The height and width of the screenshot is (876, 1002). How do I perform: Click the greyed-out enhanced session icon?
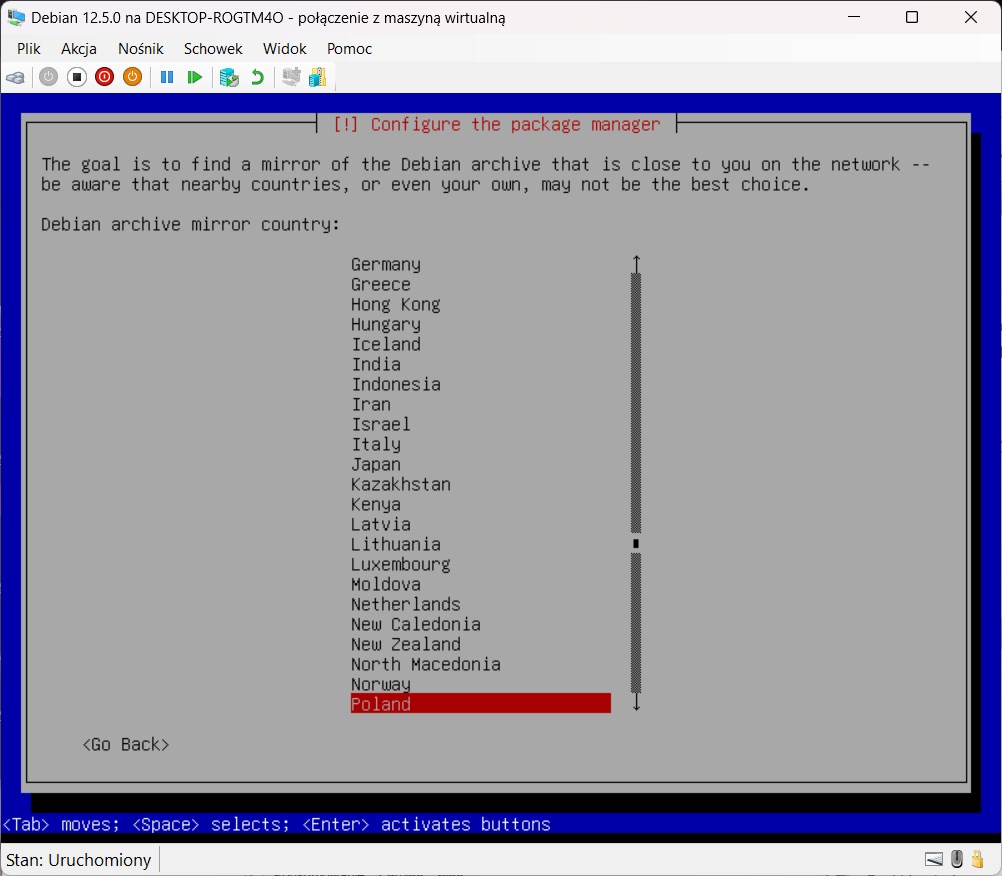pyautogui.click(x=291, y=77)
